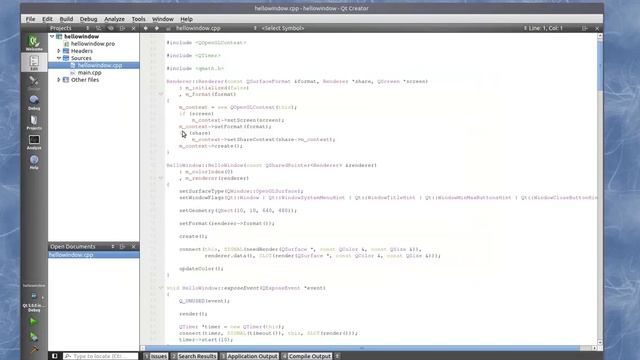The height and width of the screenshot is (360, 640).
Task: Open the Build menu
Action: click(x=66, y=19)
